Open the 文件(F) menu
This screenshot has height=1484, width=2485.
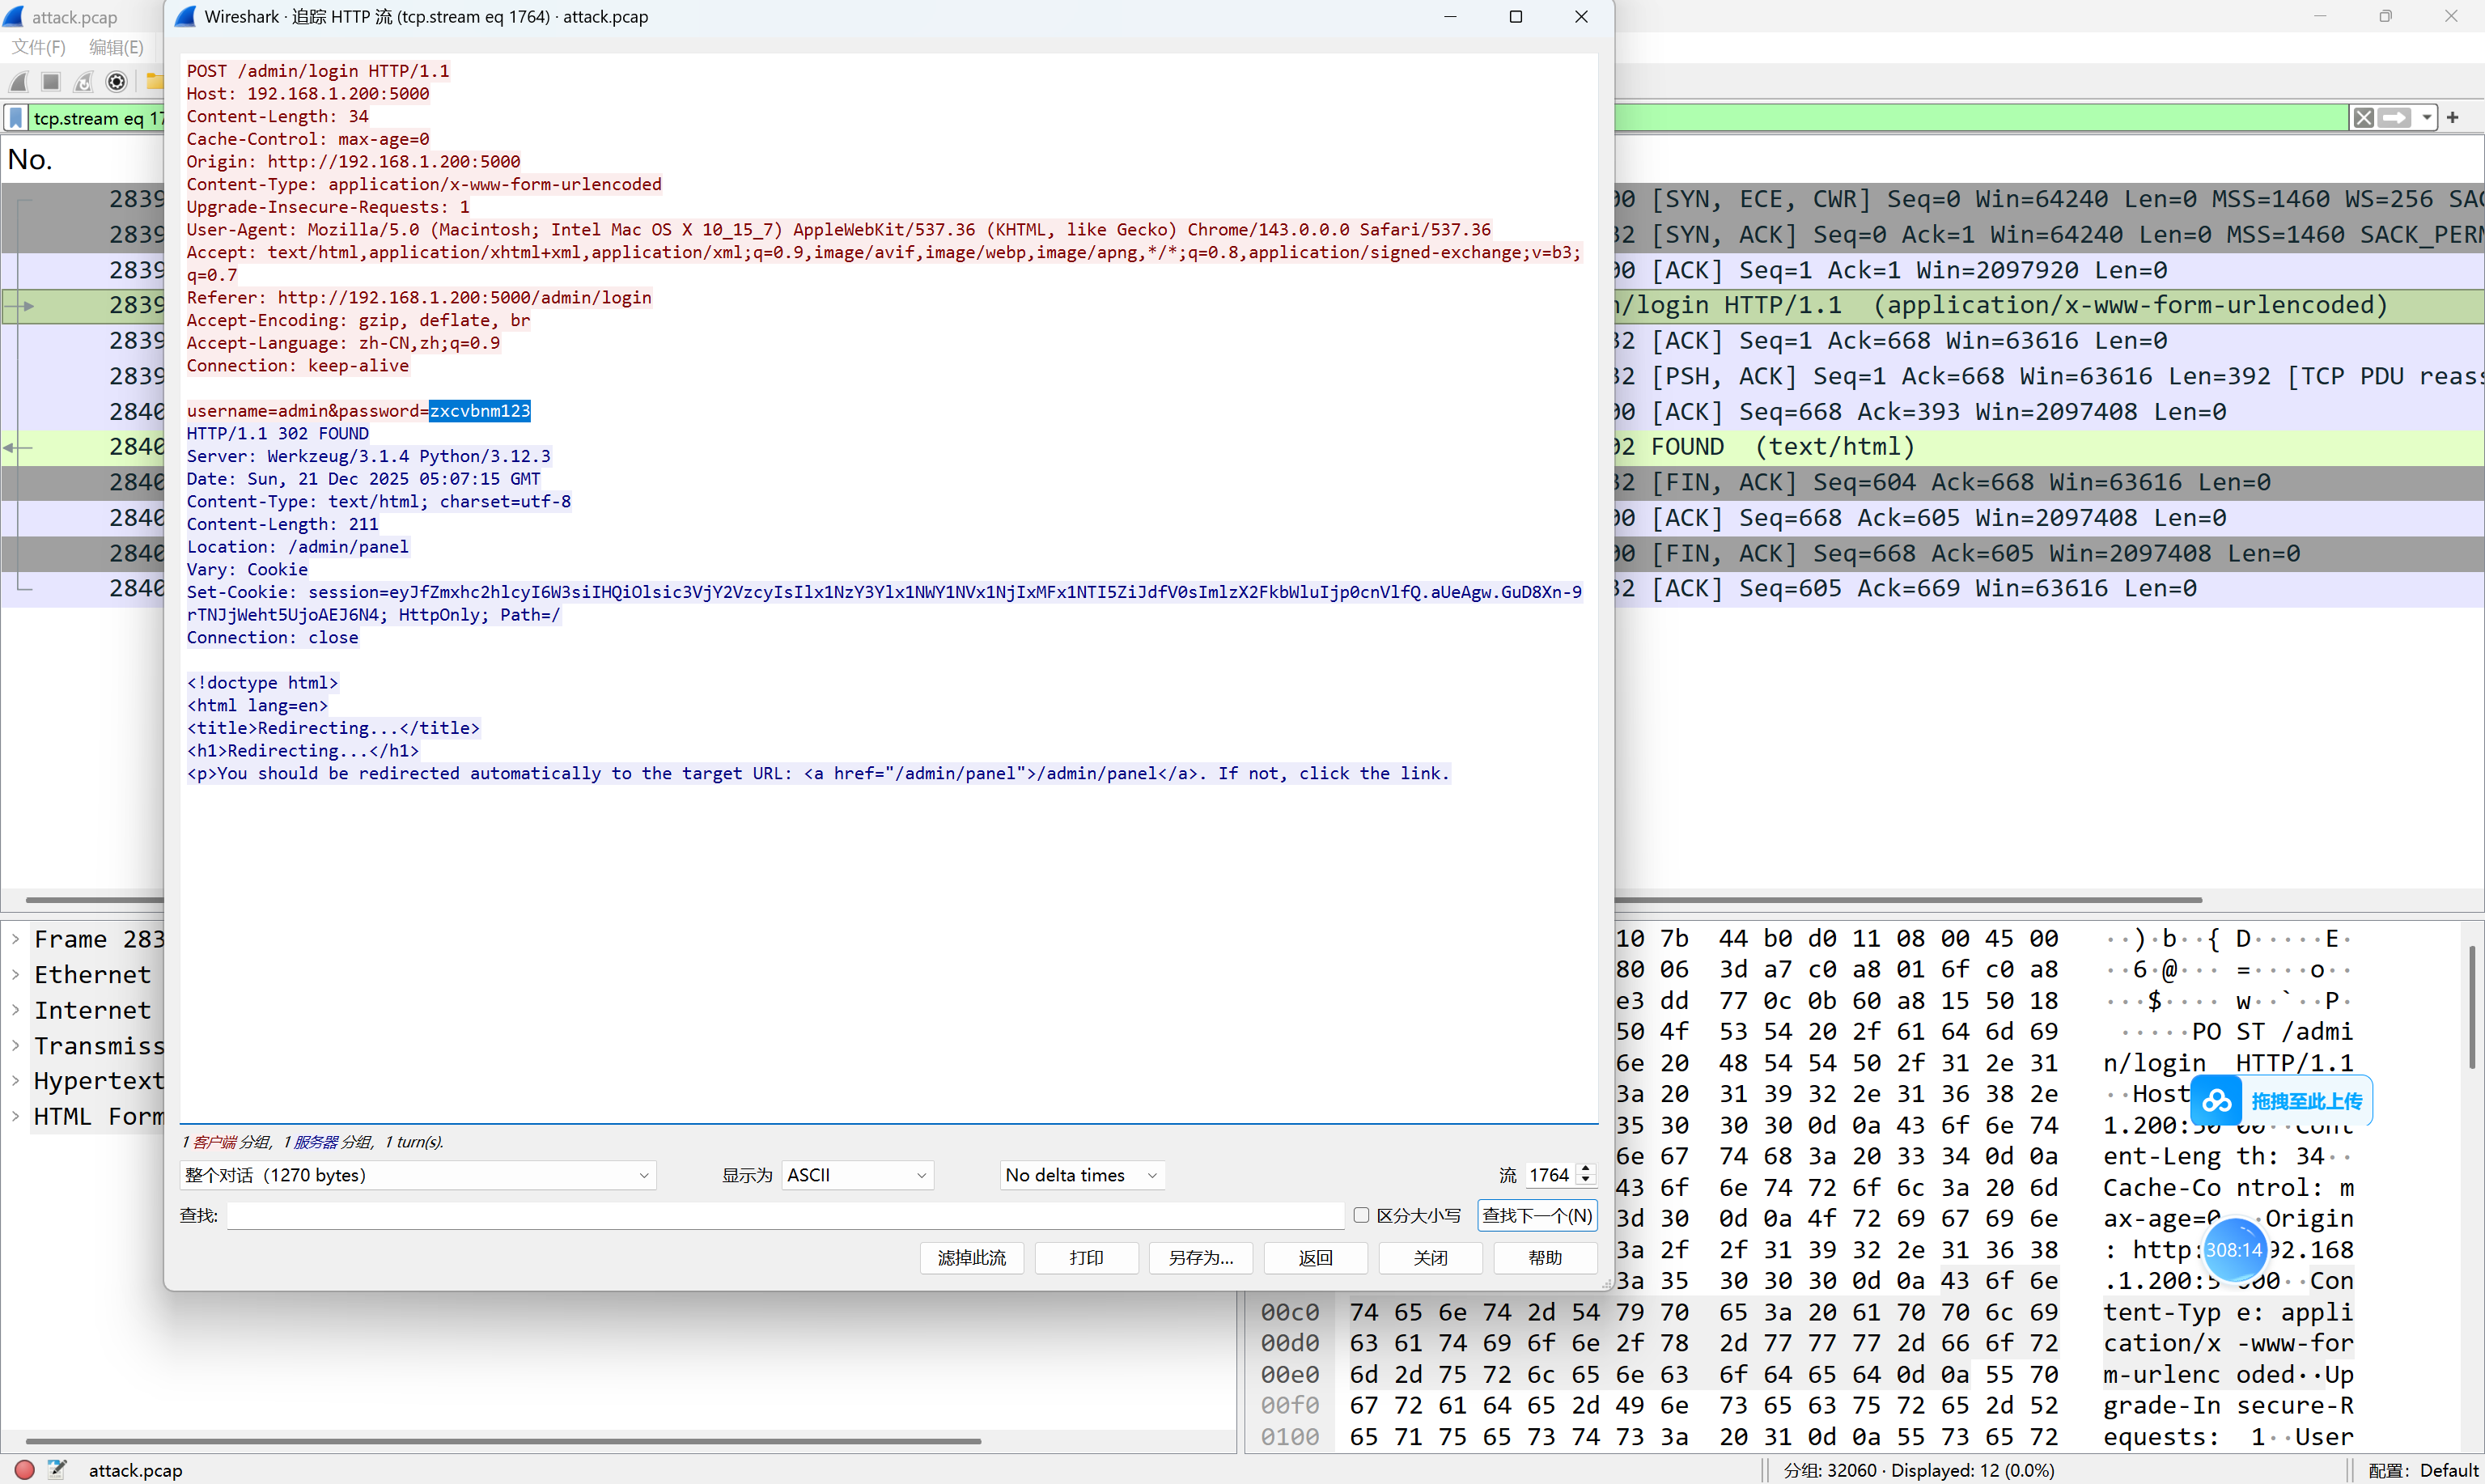[38, 47]
